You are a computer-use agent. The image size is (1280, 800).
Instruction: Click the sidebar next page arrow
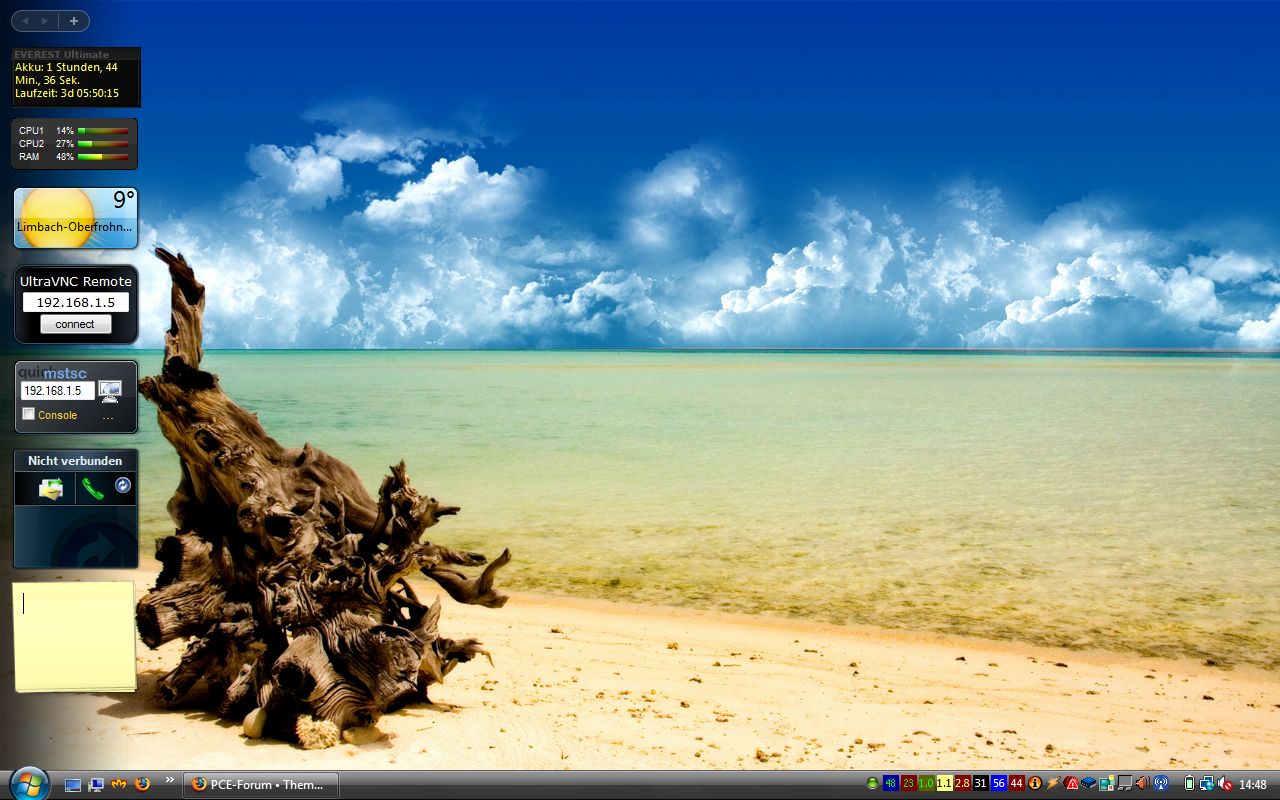pos(44,21)
